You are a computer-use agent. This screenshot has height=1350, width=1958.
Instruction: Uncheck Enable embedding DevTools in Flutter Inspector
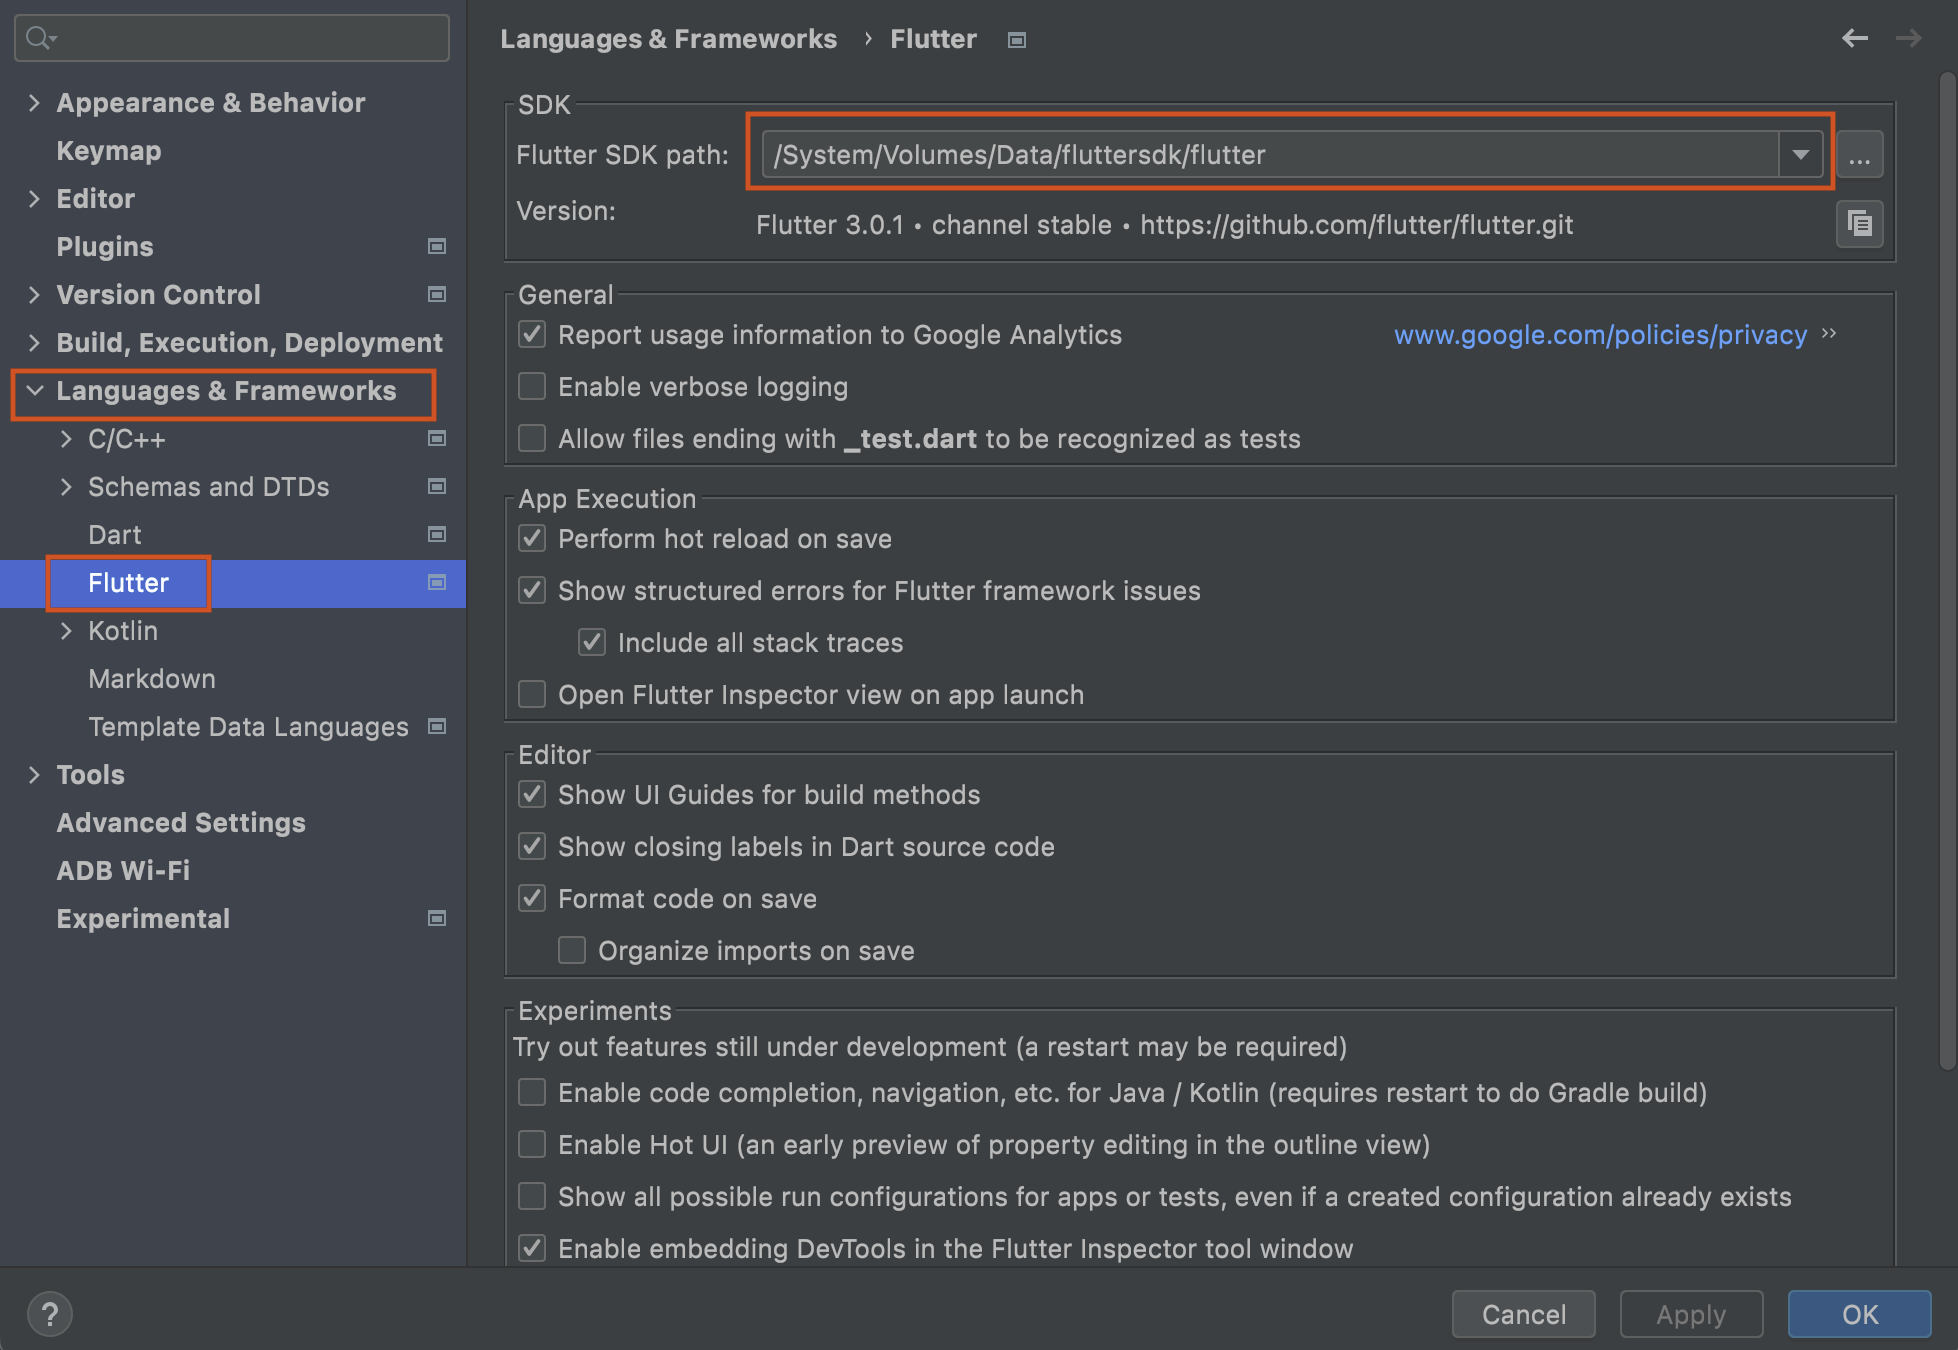coord(532,1248)
